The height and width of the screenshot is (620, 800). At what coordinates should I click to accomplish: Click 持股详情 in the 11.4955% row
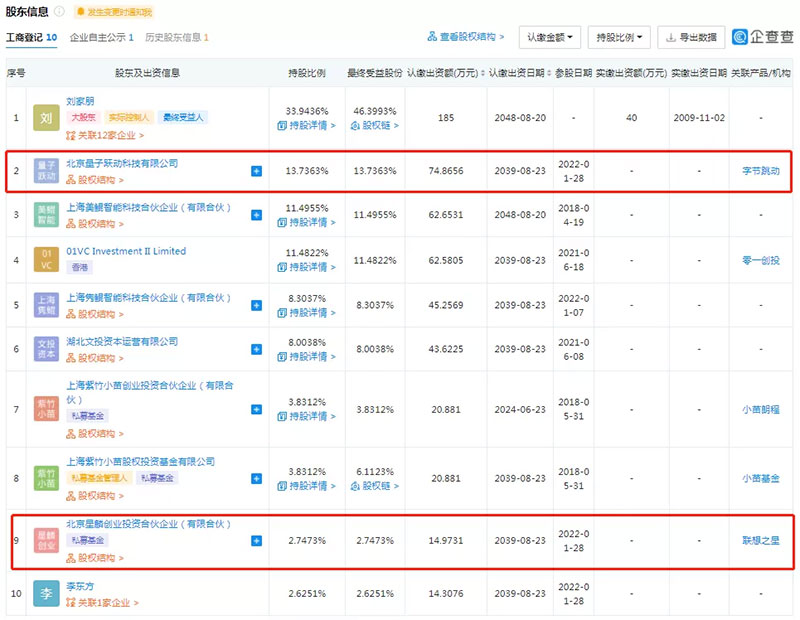[x=306, y=222]
